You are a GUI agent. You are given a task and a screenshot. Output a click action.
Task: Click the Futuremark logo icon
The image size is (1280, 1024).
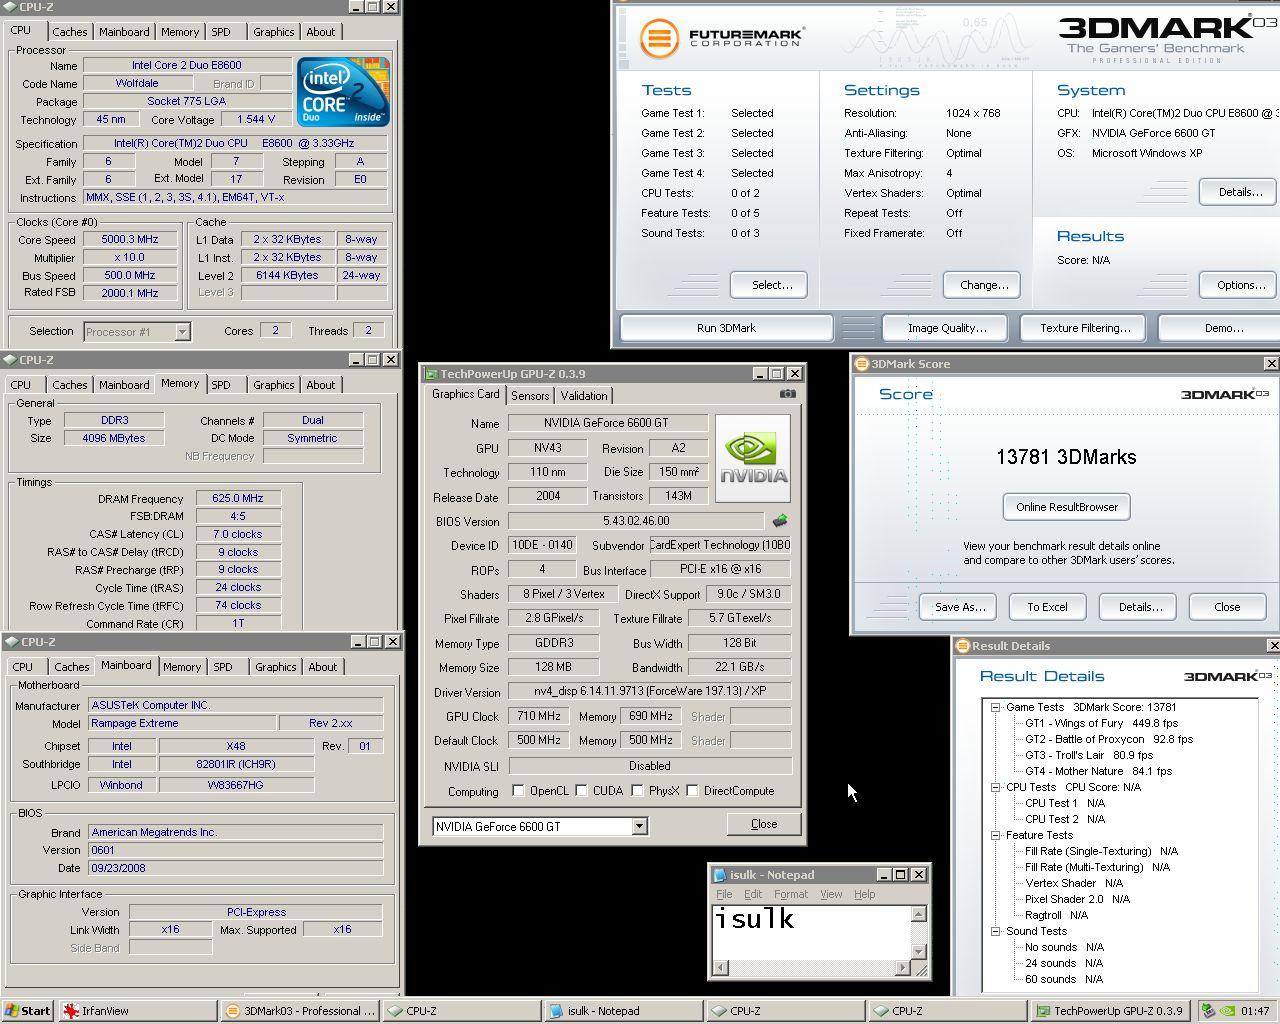click(x=659, y=39)
